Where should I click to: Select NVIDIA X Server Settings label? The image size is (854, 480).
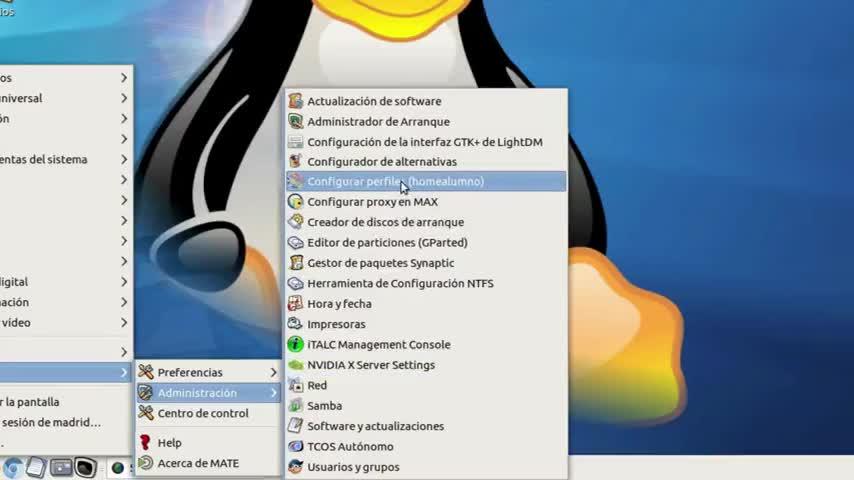[371, 364]
